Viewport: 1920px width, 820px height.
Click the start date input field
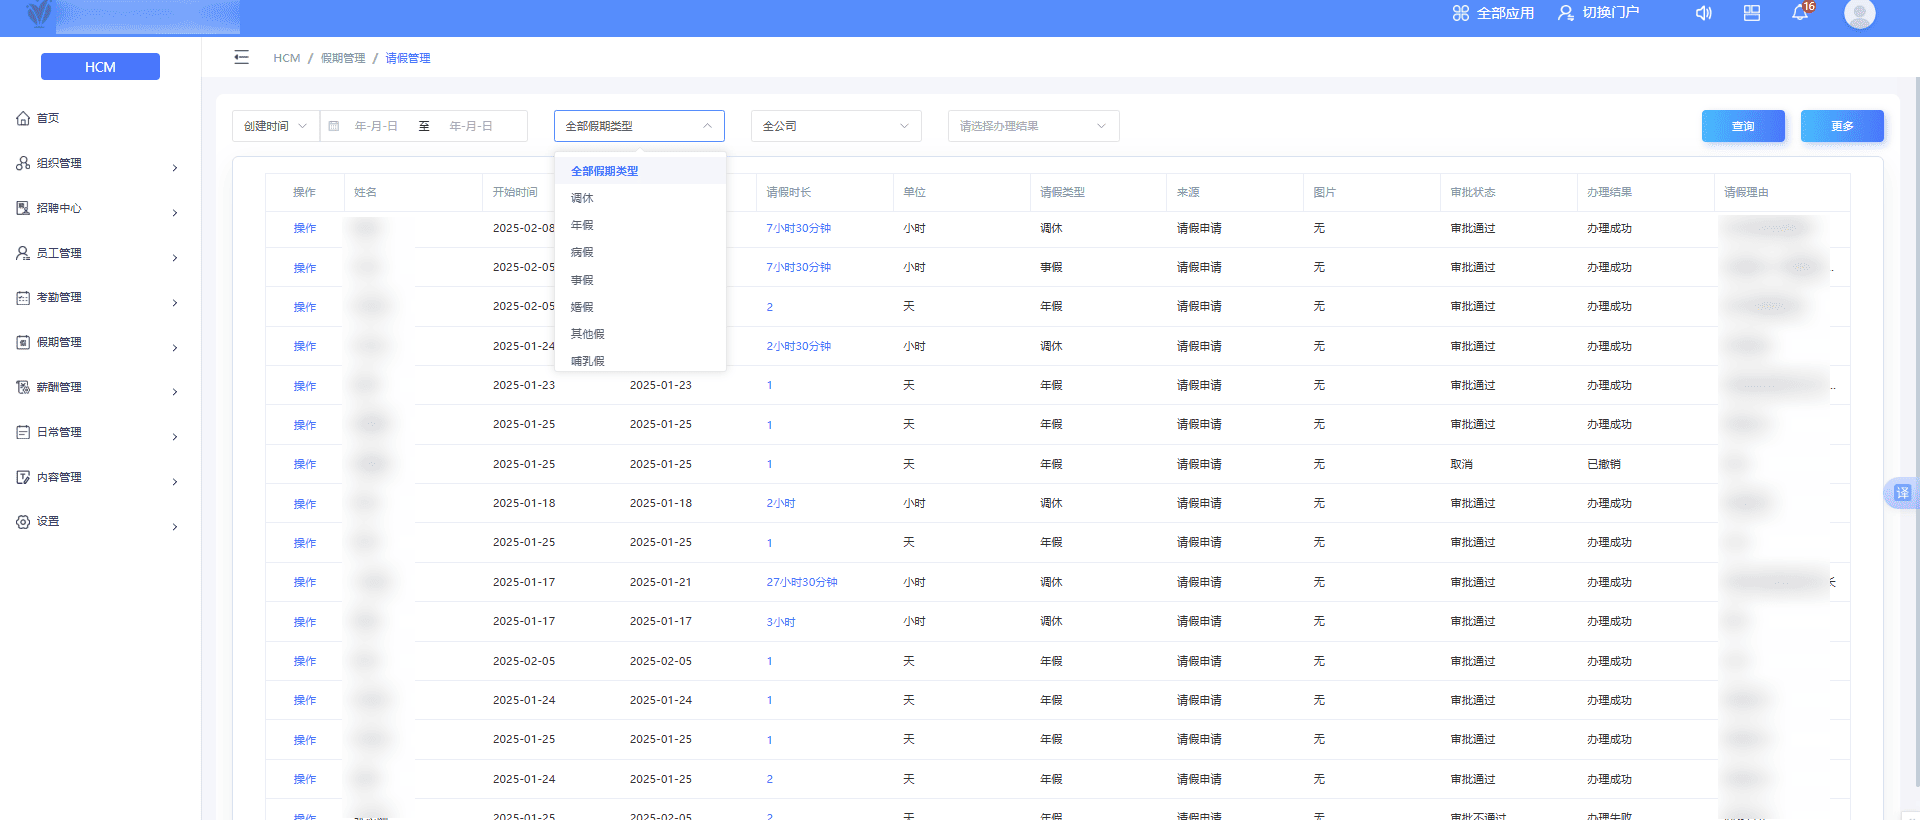[376, 126]
